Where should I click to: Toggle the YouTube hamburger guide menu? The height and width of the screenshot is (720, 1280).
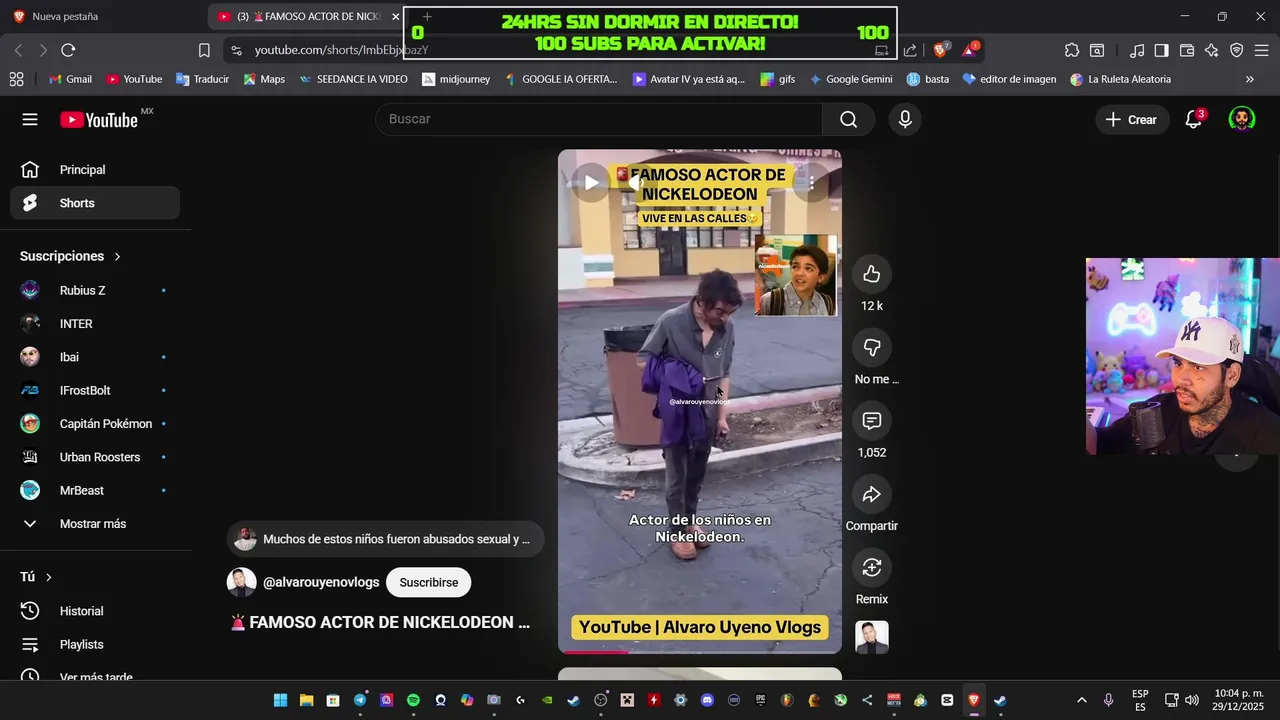(30, 120)
